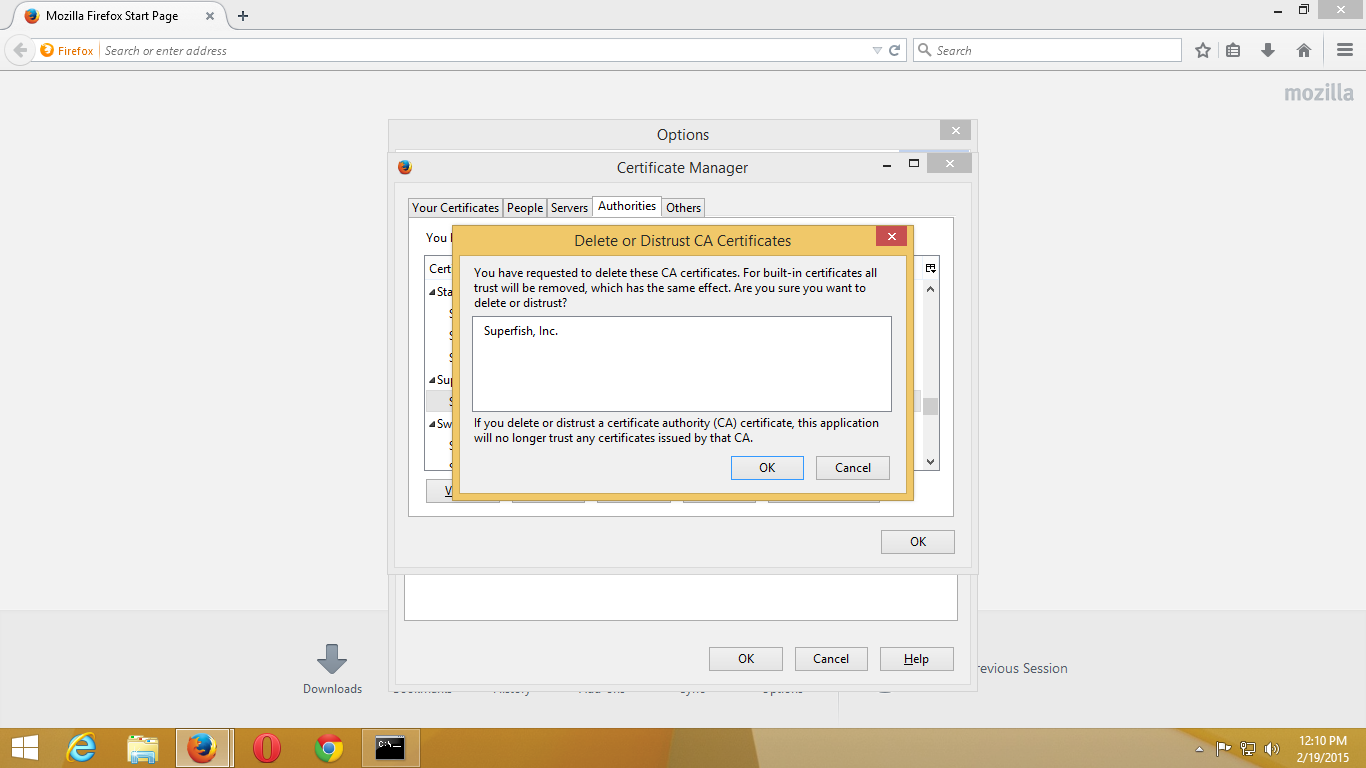
Task: Confirm deletion with OK in Delete CA dialog
Action: tap(767, 467)
